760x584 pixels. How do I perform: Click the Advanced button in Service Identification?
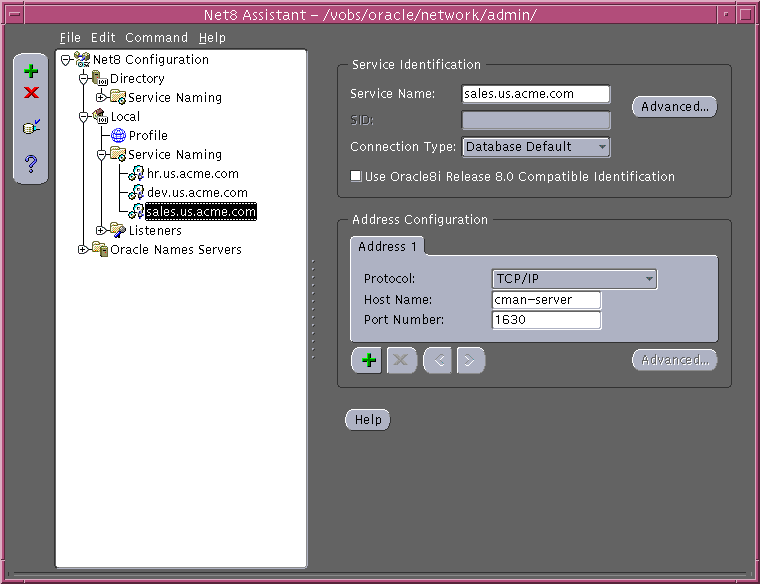coord(674,107)
